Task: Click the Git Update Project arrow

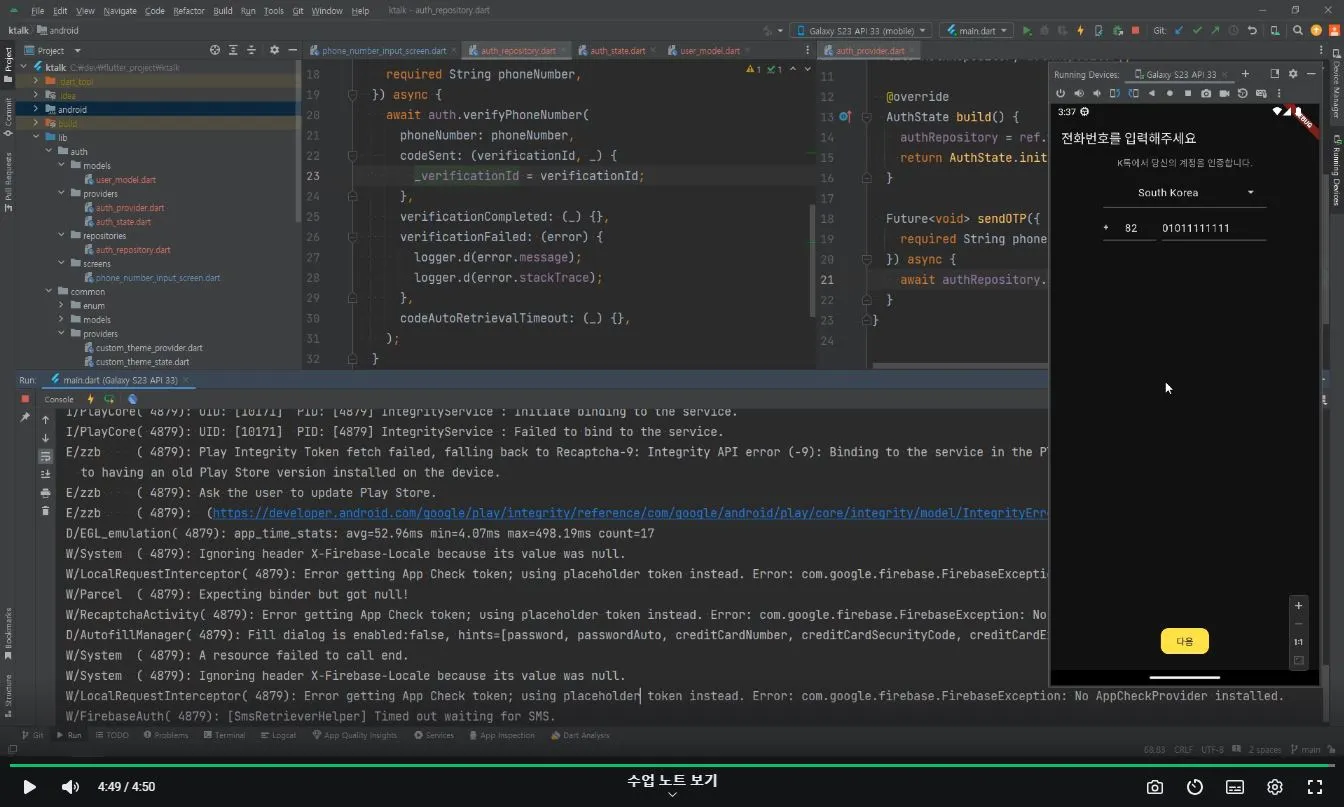Action: pyautogui.click(x=1179, y=31)
